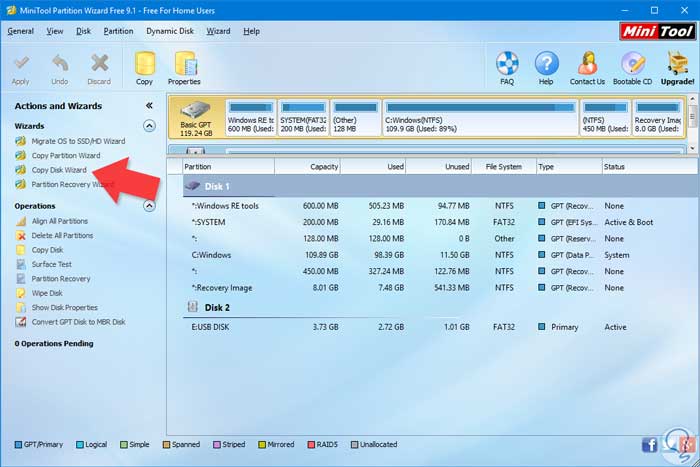This screenshot has height=467, width=700.
Task: Select the Windows RE tools disk map block
Action: coord(250,118)
